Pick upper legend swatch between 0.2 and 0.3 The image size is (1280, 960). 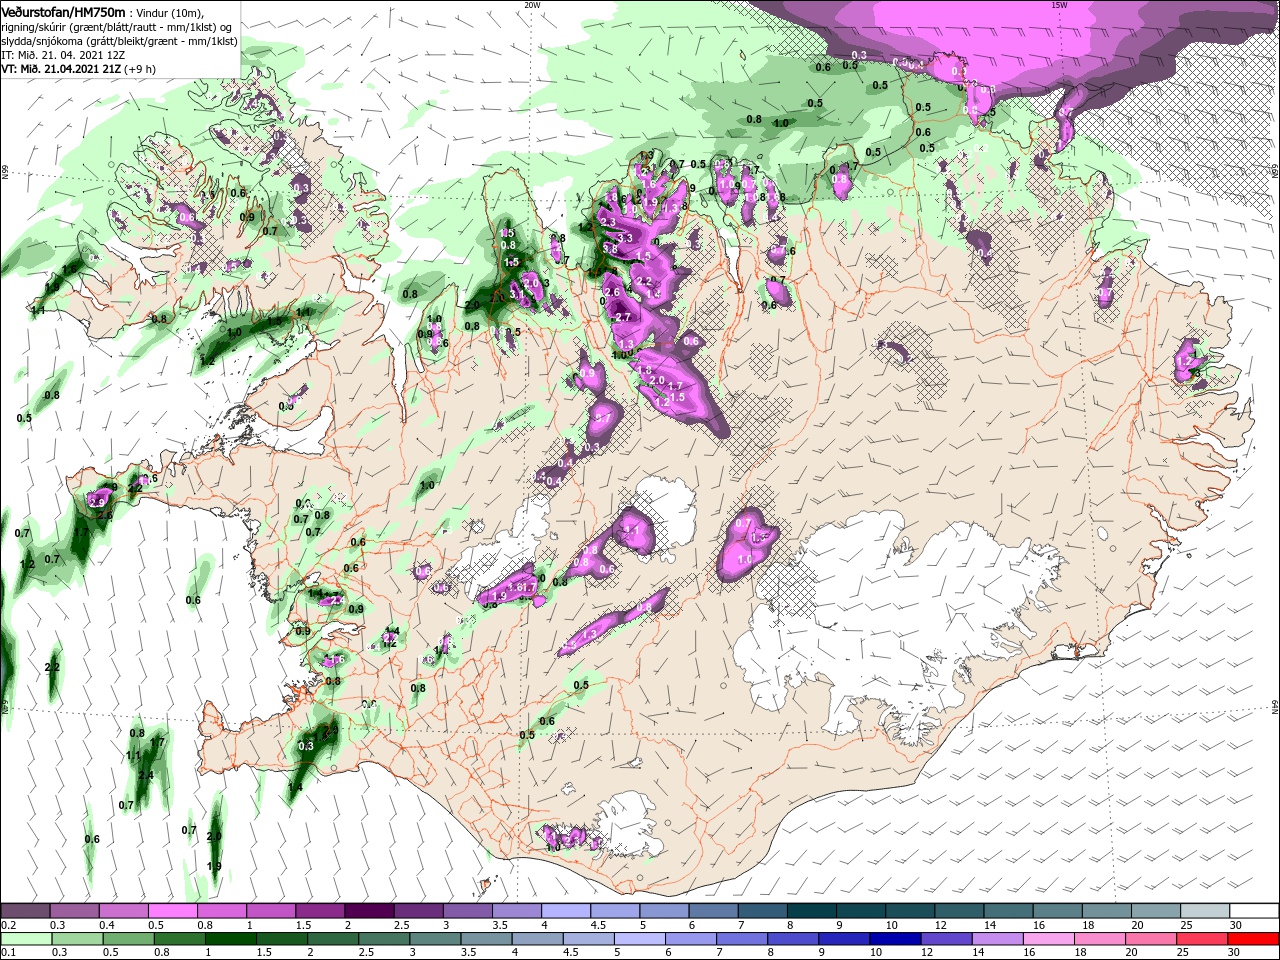click(26, 910)
